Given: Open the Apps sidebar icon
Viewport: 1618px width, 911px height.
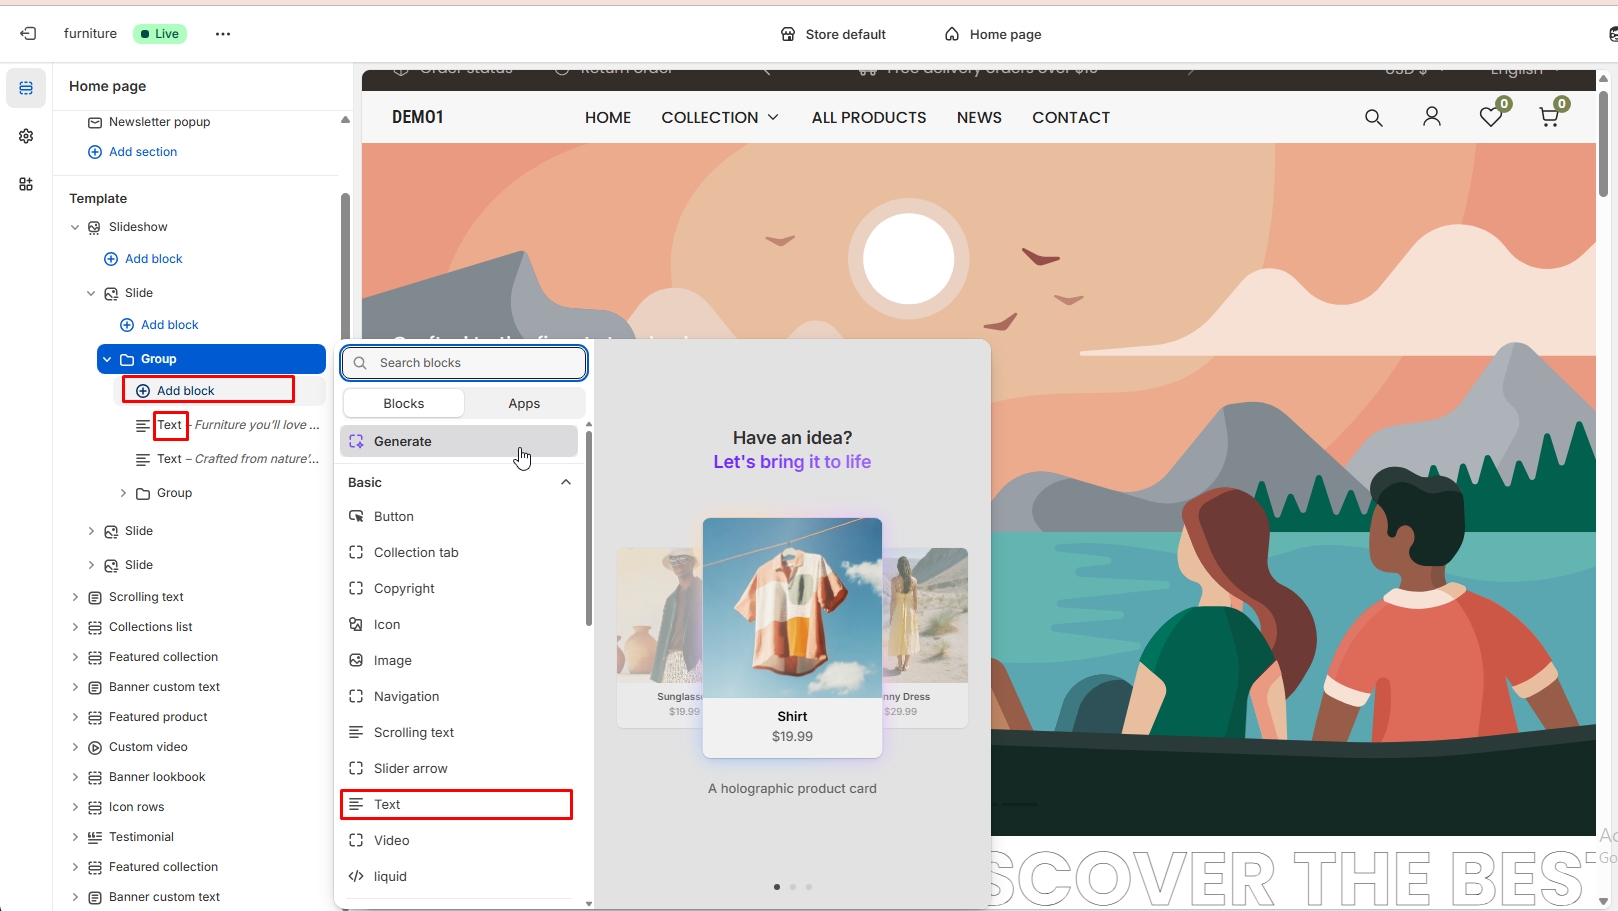Looking at the screenshot, I should (26, 184).
